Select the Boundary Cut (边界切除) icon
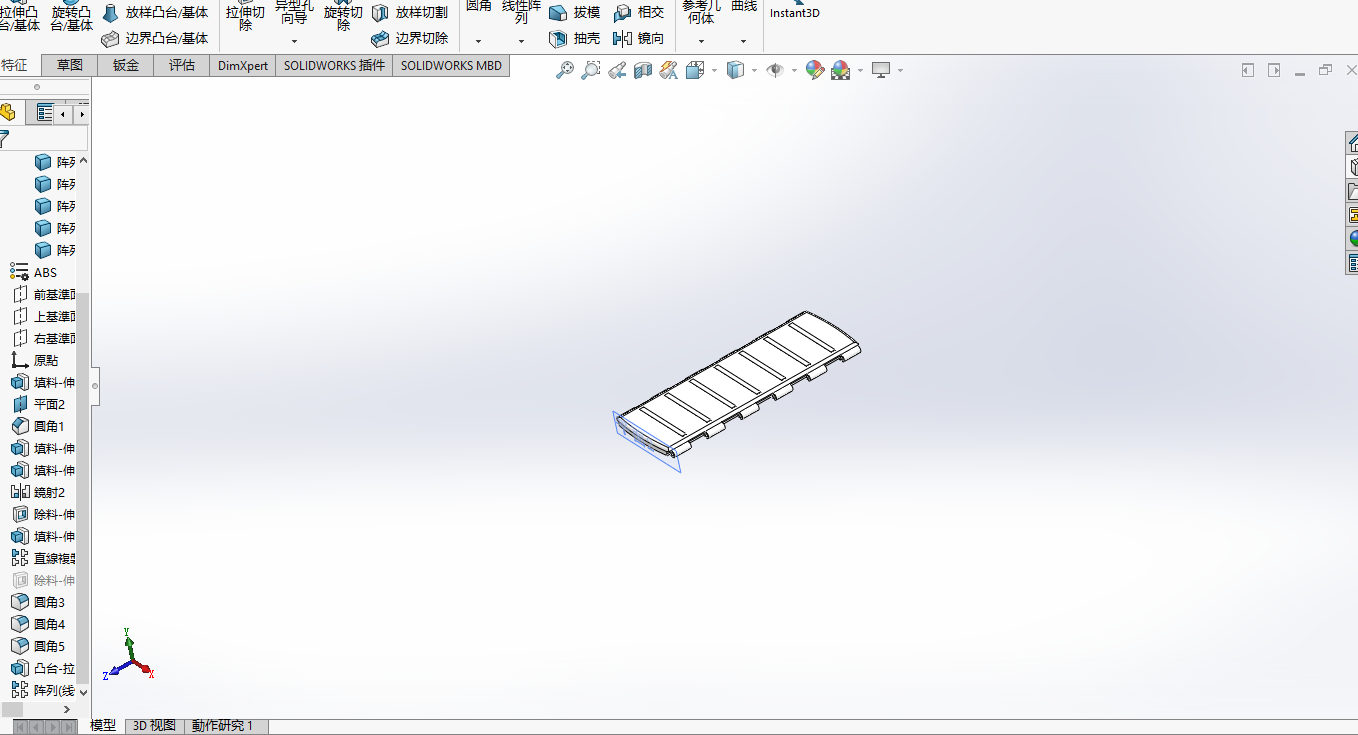The image size is (1358, 735). (x=380, y=39)
